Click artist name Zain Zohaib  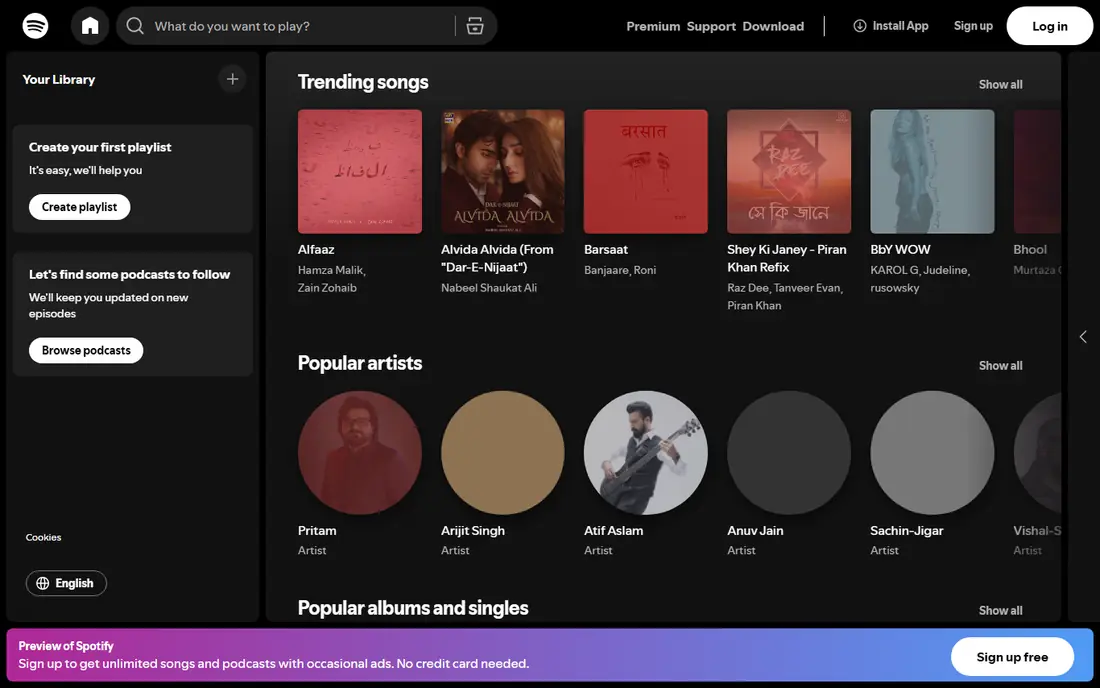pos(327,288)
